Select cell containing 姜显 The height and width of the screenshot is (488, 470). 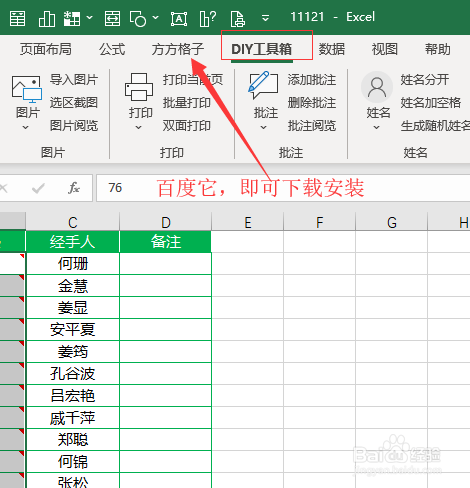73,308
